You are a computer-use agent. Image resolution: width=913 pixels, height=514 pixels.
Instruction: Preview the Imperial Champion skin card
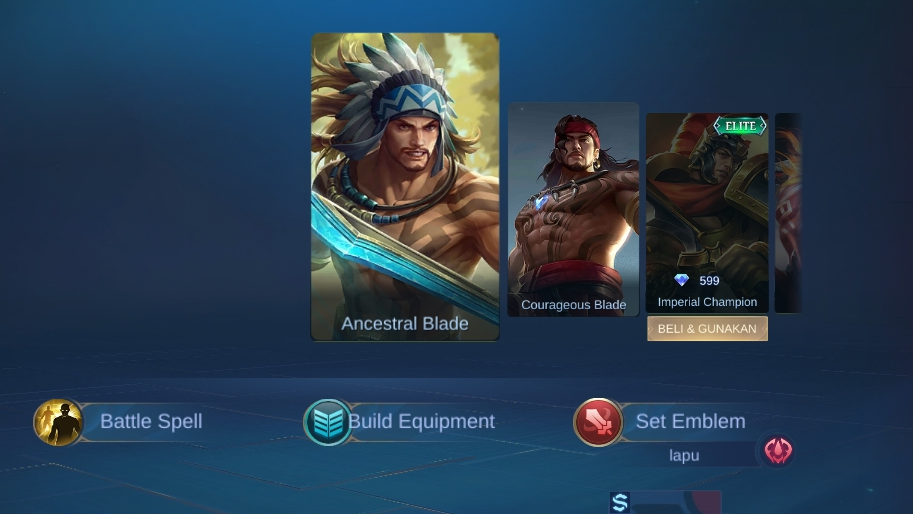707,213
